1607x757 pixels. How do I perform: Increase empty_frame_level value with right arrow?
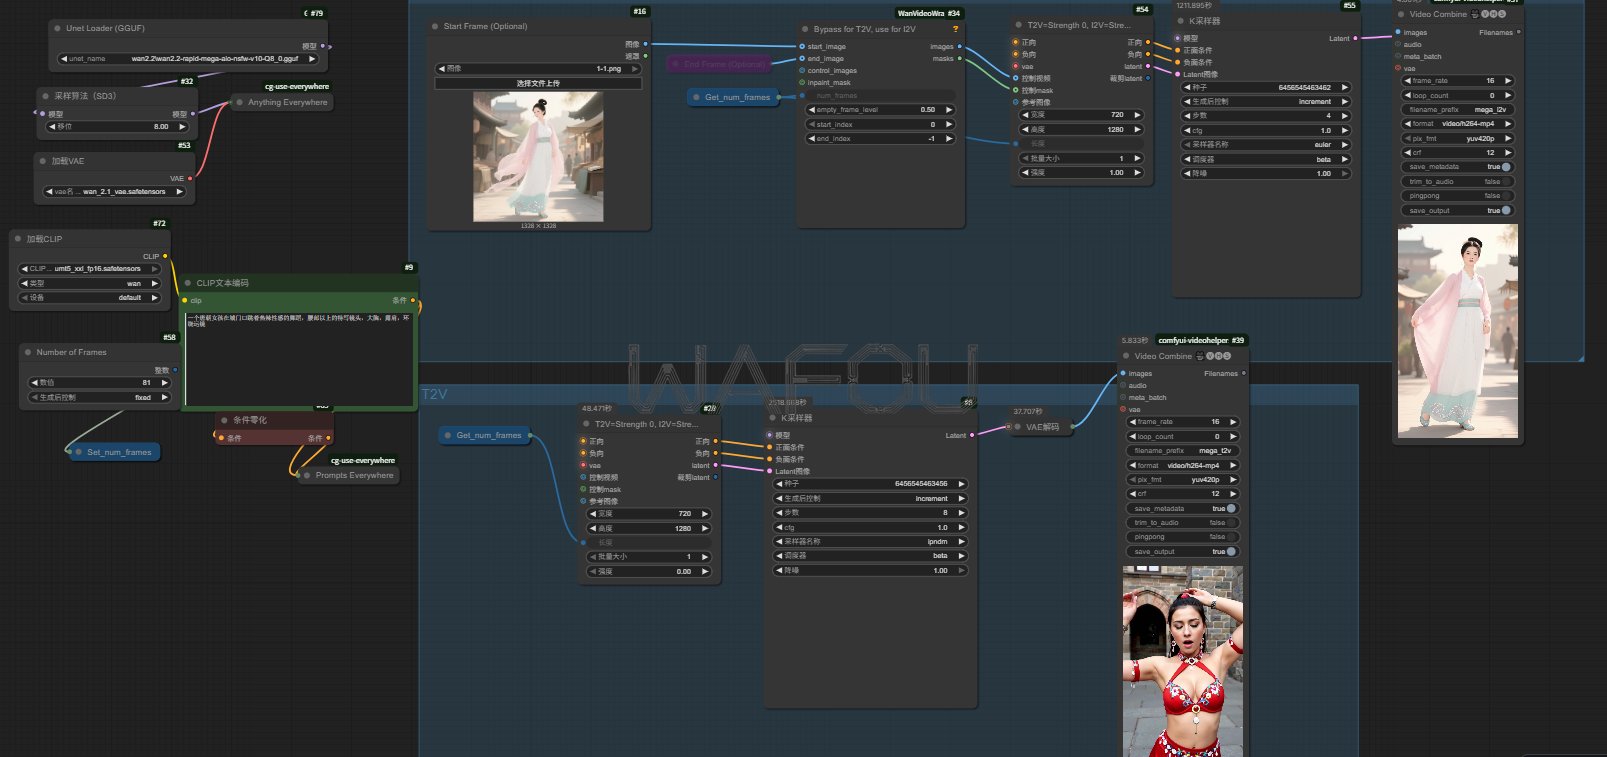(x=949, y=110)
